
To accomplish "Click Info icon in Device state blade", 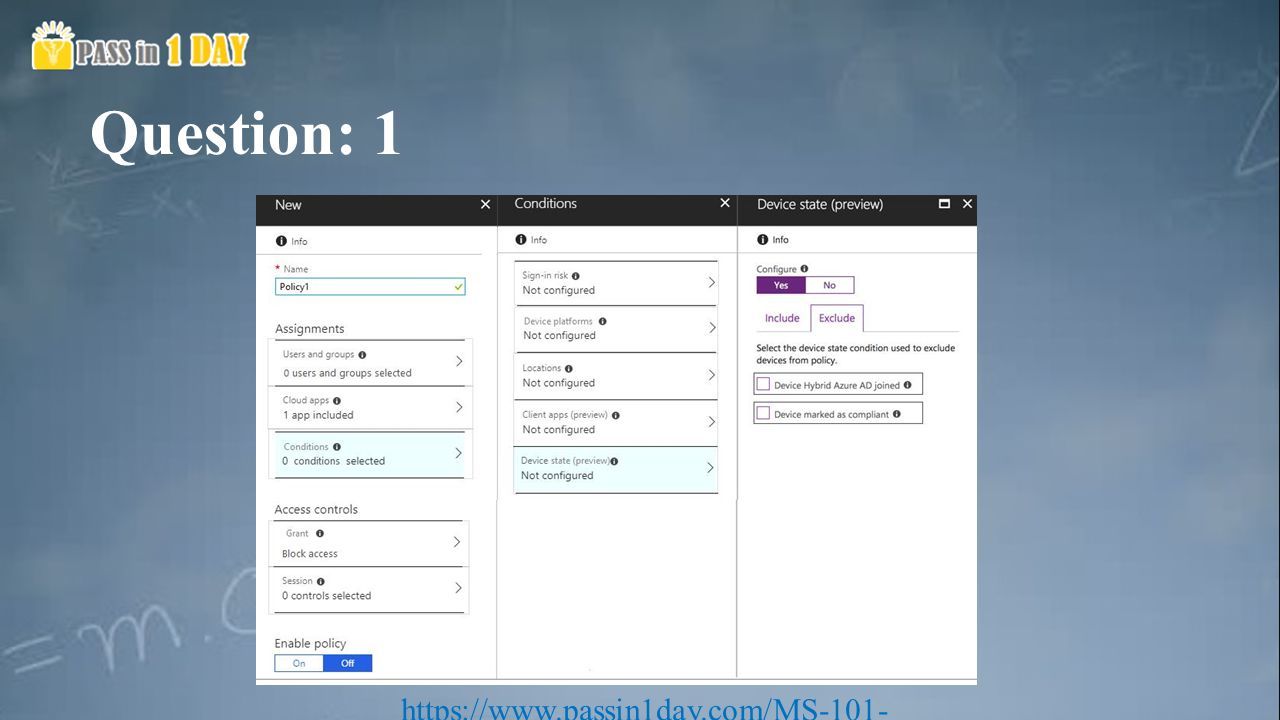I will point(762,239).
